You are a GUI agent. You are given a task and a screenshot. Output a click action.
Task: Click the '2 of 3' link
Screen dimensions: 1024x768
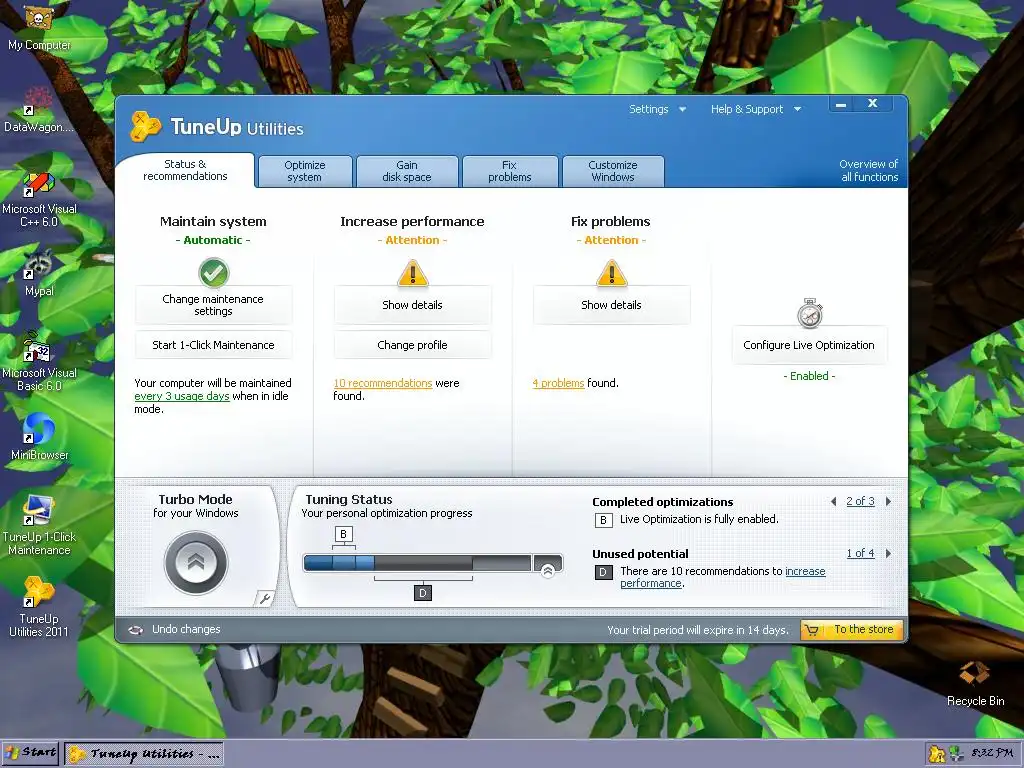860,502
